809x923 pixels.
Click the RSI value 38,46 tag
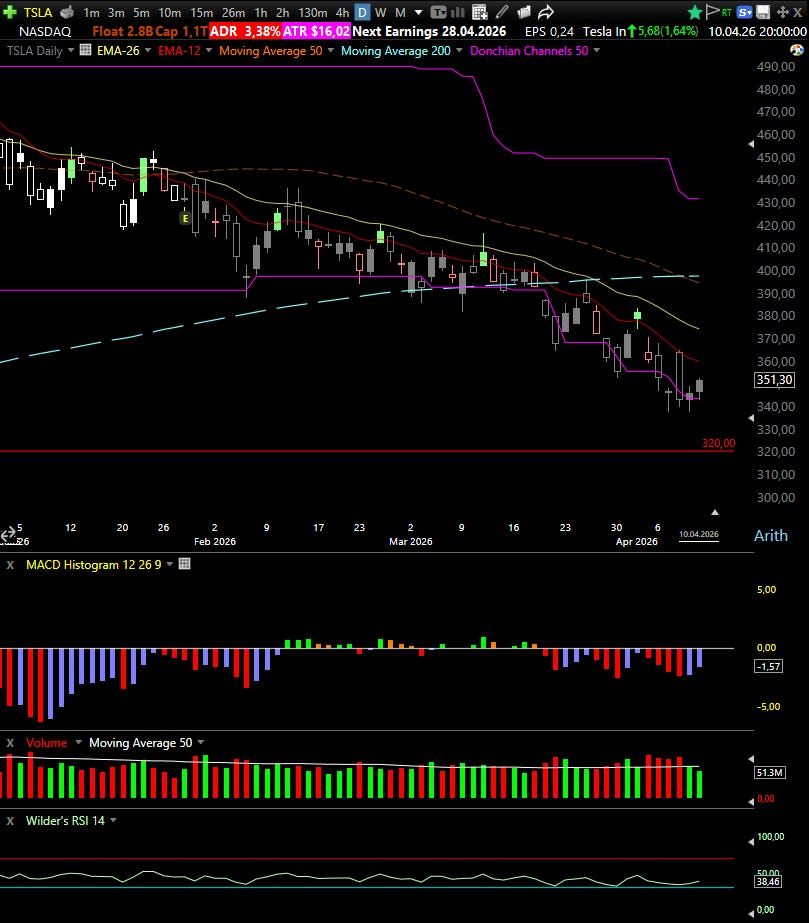point(768,881)
